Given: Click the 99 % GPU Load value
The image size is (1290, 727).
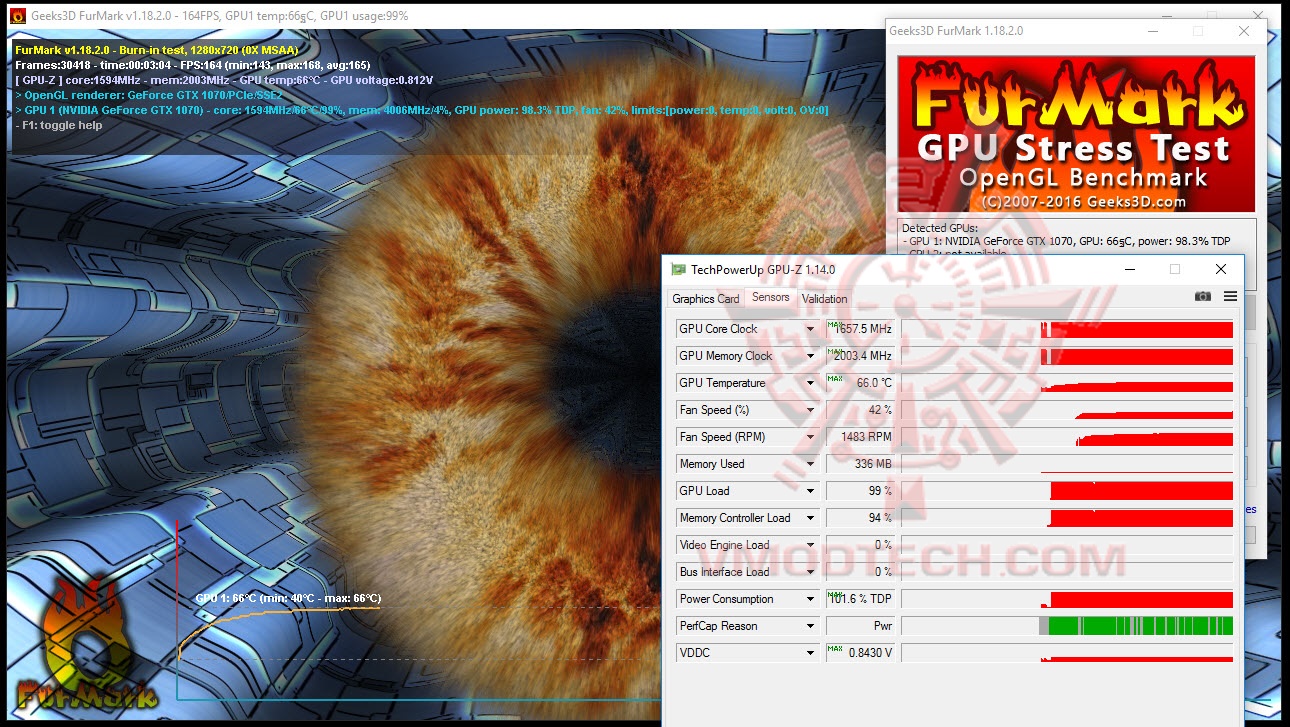Looking at the screenshot, I should 860,491.
